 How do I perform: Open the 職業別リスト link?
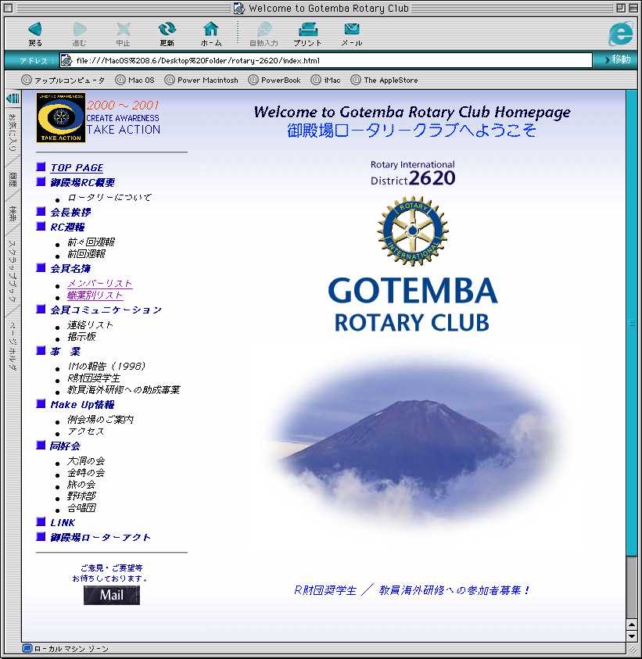click(95, 295)
